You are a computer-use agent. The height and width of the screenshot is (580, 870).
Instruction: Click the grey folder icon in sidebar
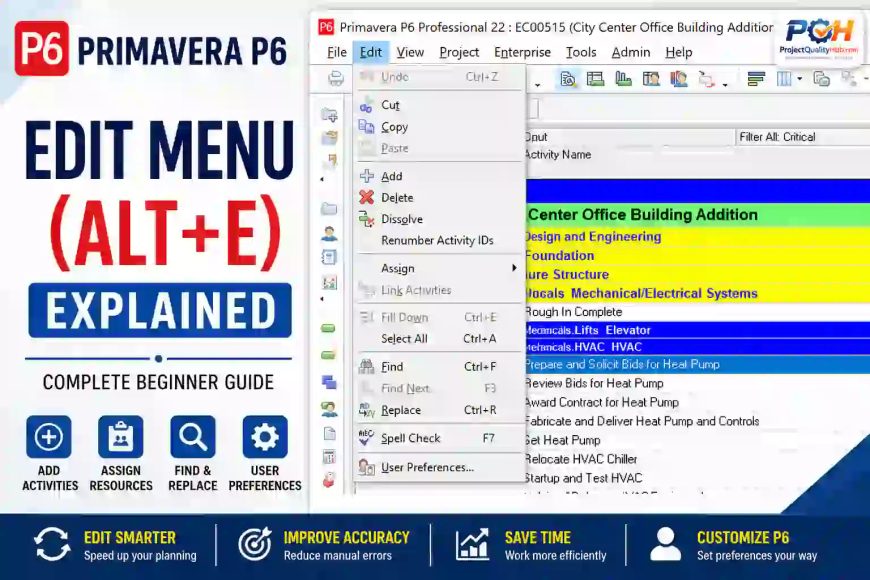tap(329, 209)
